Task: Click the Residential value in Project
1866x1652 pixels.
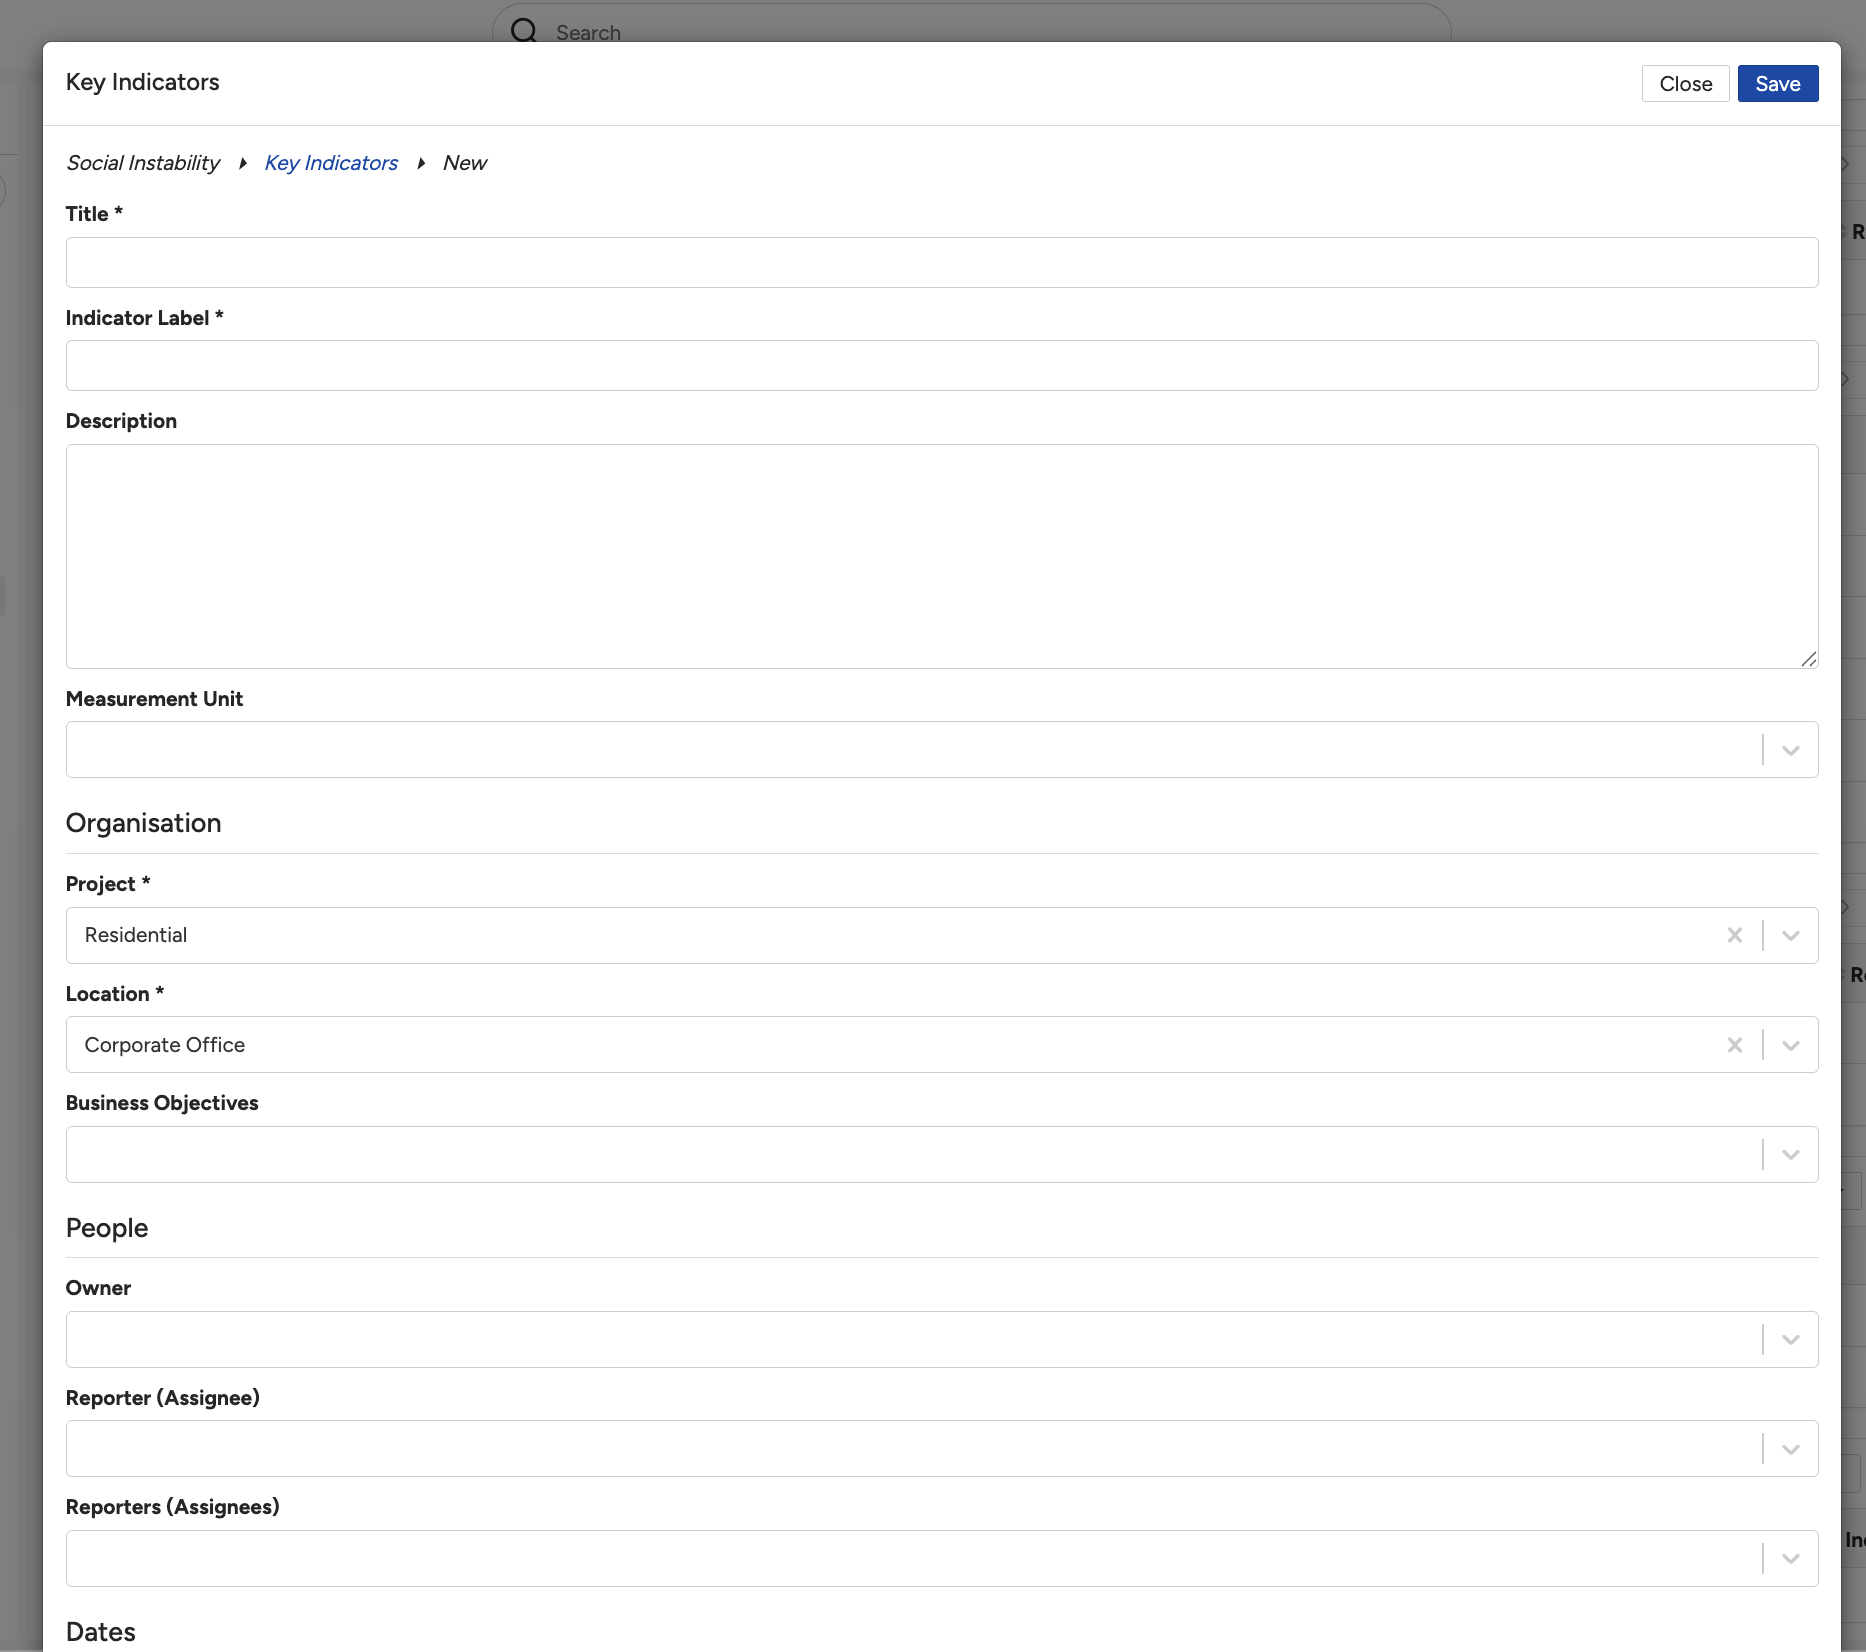Action: pyautogui.click(x=136, y=935)
